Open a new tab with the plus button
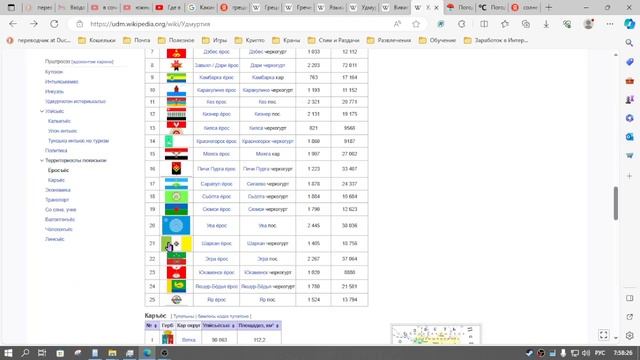Image resolution: width=640 pixels, height=360 pixels. [x=549, y=7]
